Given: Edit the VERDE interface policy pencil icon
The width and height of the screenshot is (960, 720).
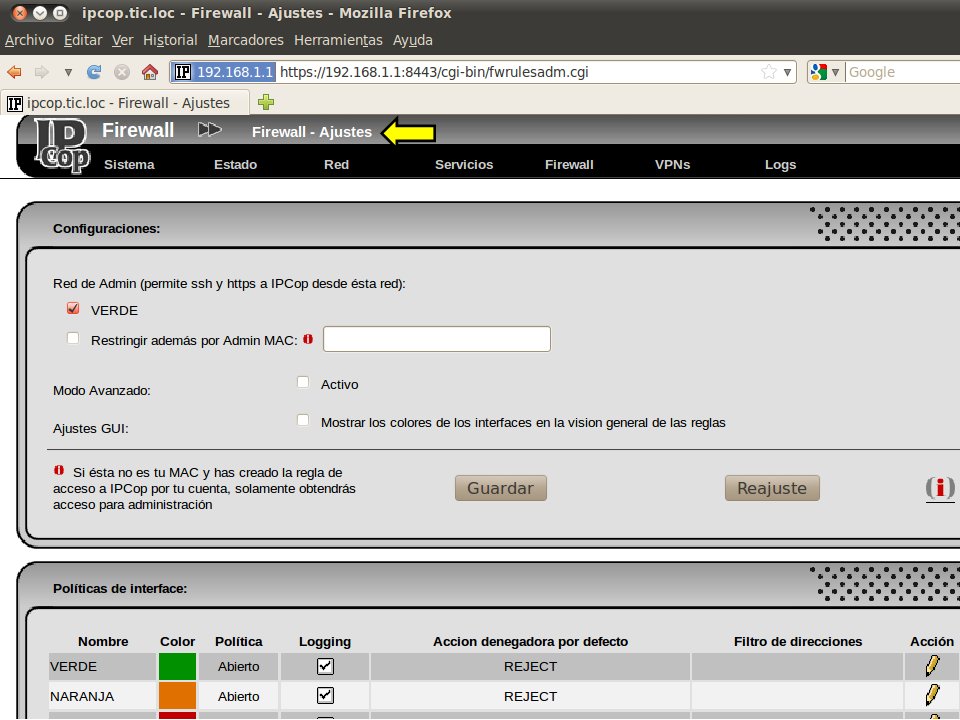Looking at the screenshot, I should click(932, 665).
